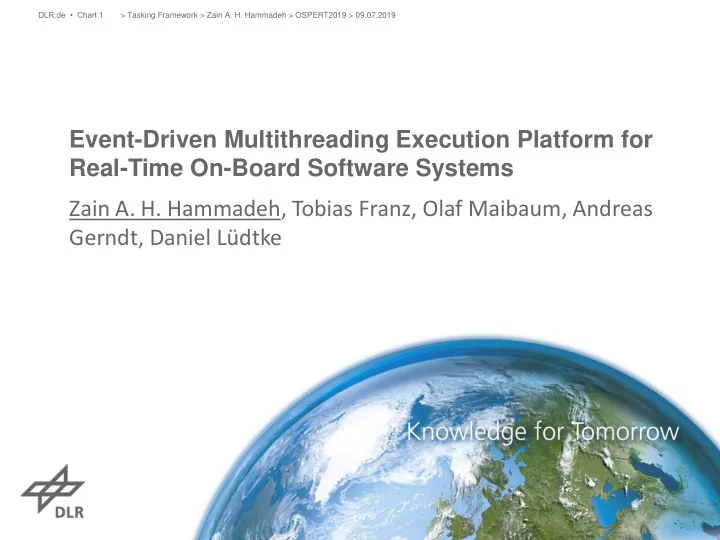Click 'DLR.de' in the header
This screenshot has height=540, width=720.
[52, 15]
